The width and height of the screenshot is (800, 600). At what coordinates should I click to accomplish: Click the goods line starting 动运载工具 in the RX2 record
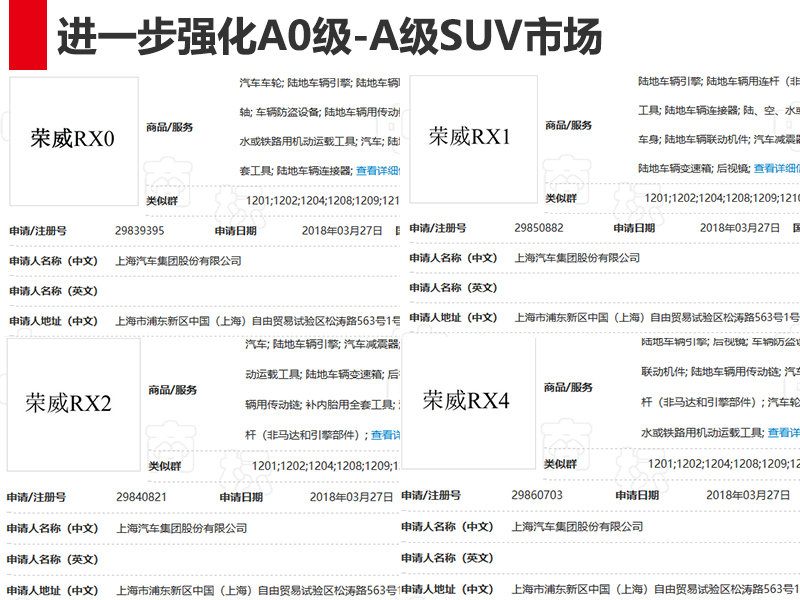[323, 374]
